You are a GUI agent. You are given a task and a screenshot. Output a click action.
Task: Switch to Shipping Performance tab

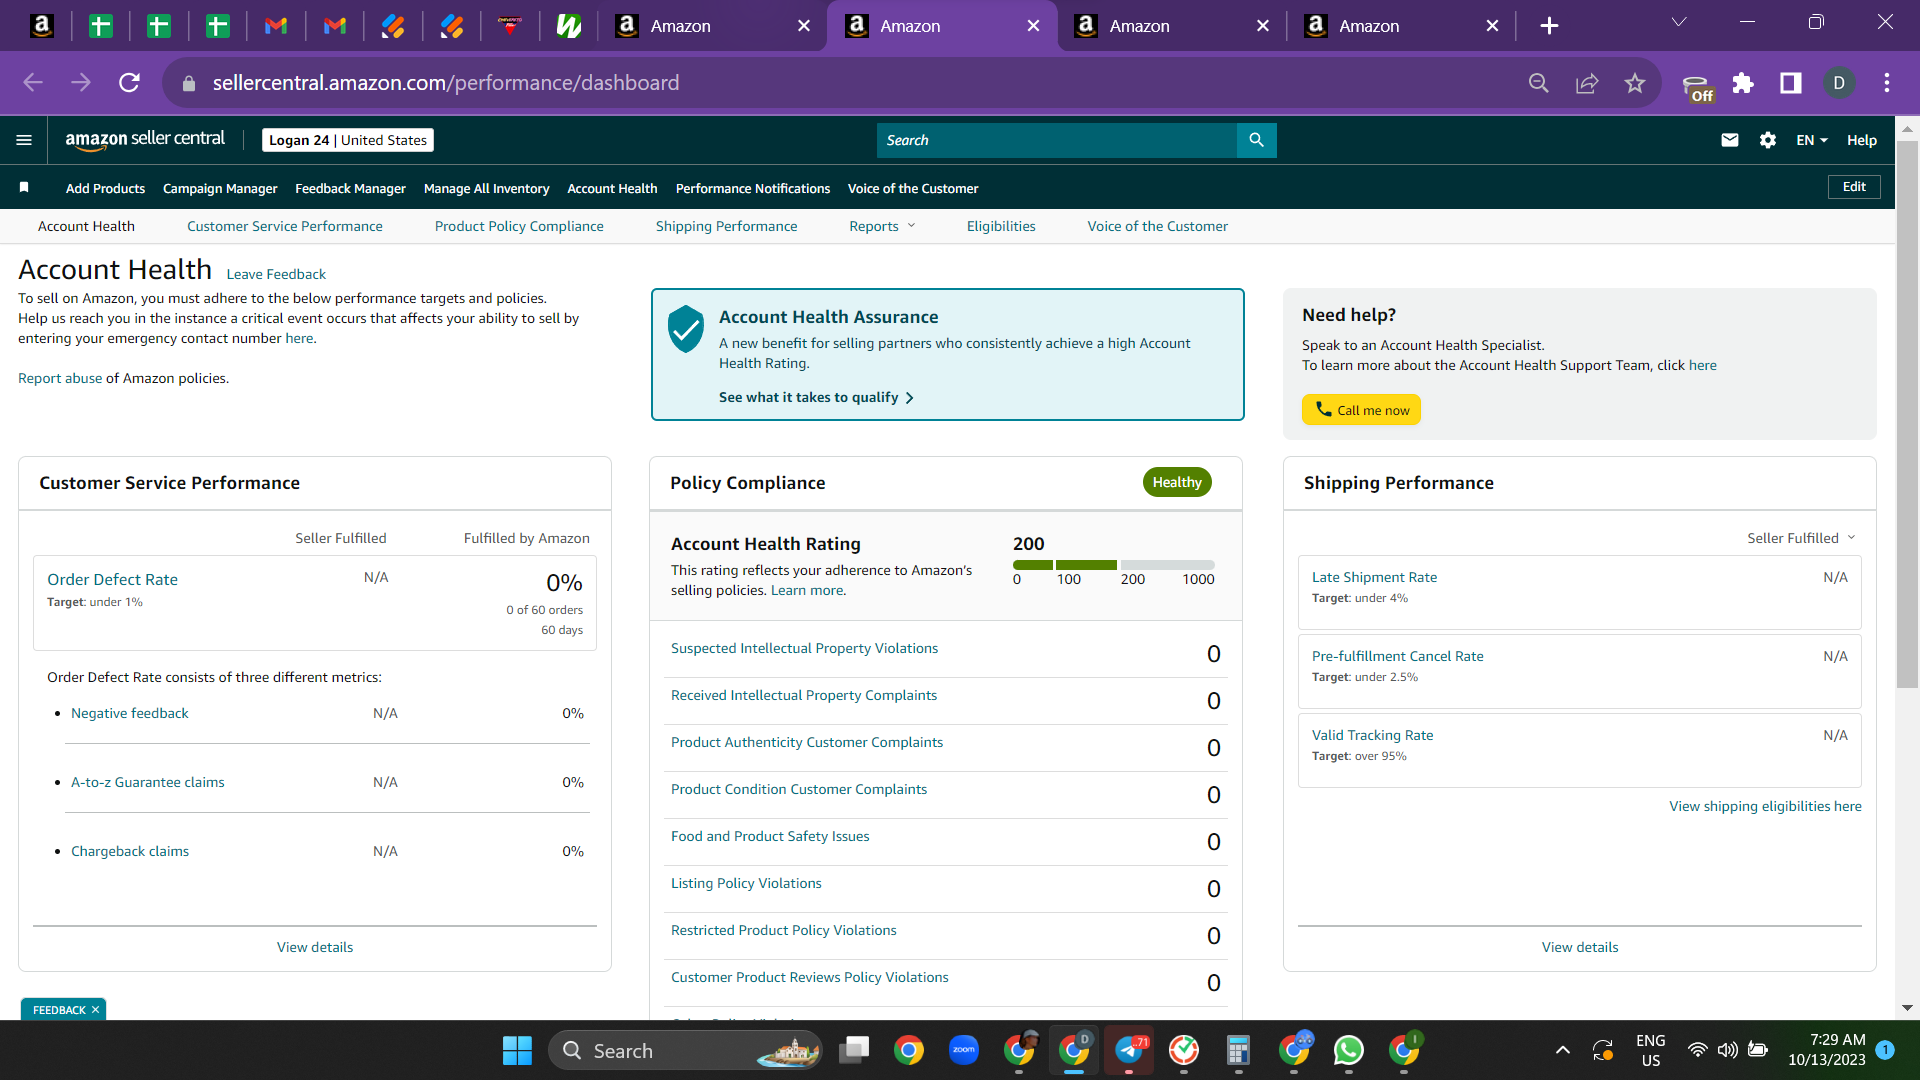click(727, 226)
